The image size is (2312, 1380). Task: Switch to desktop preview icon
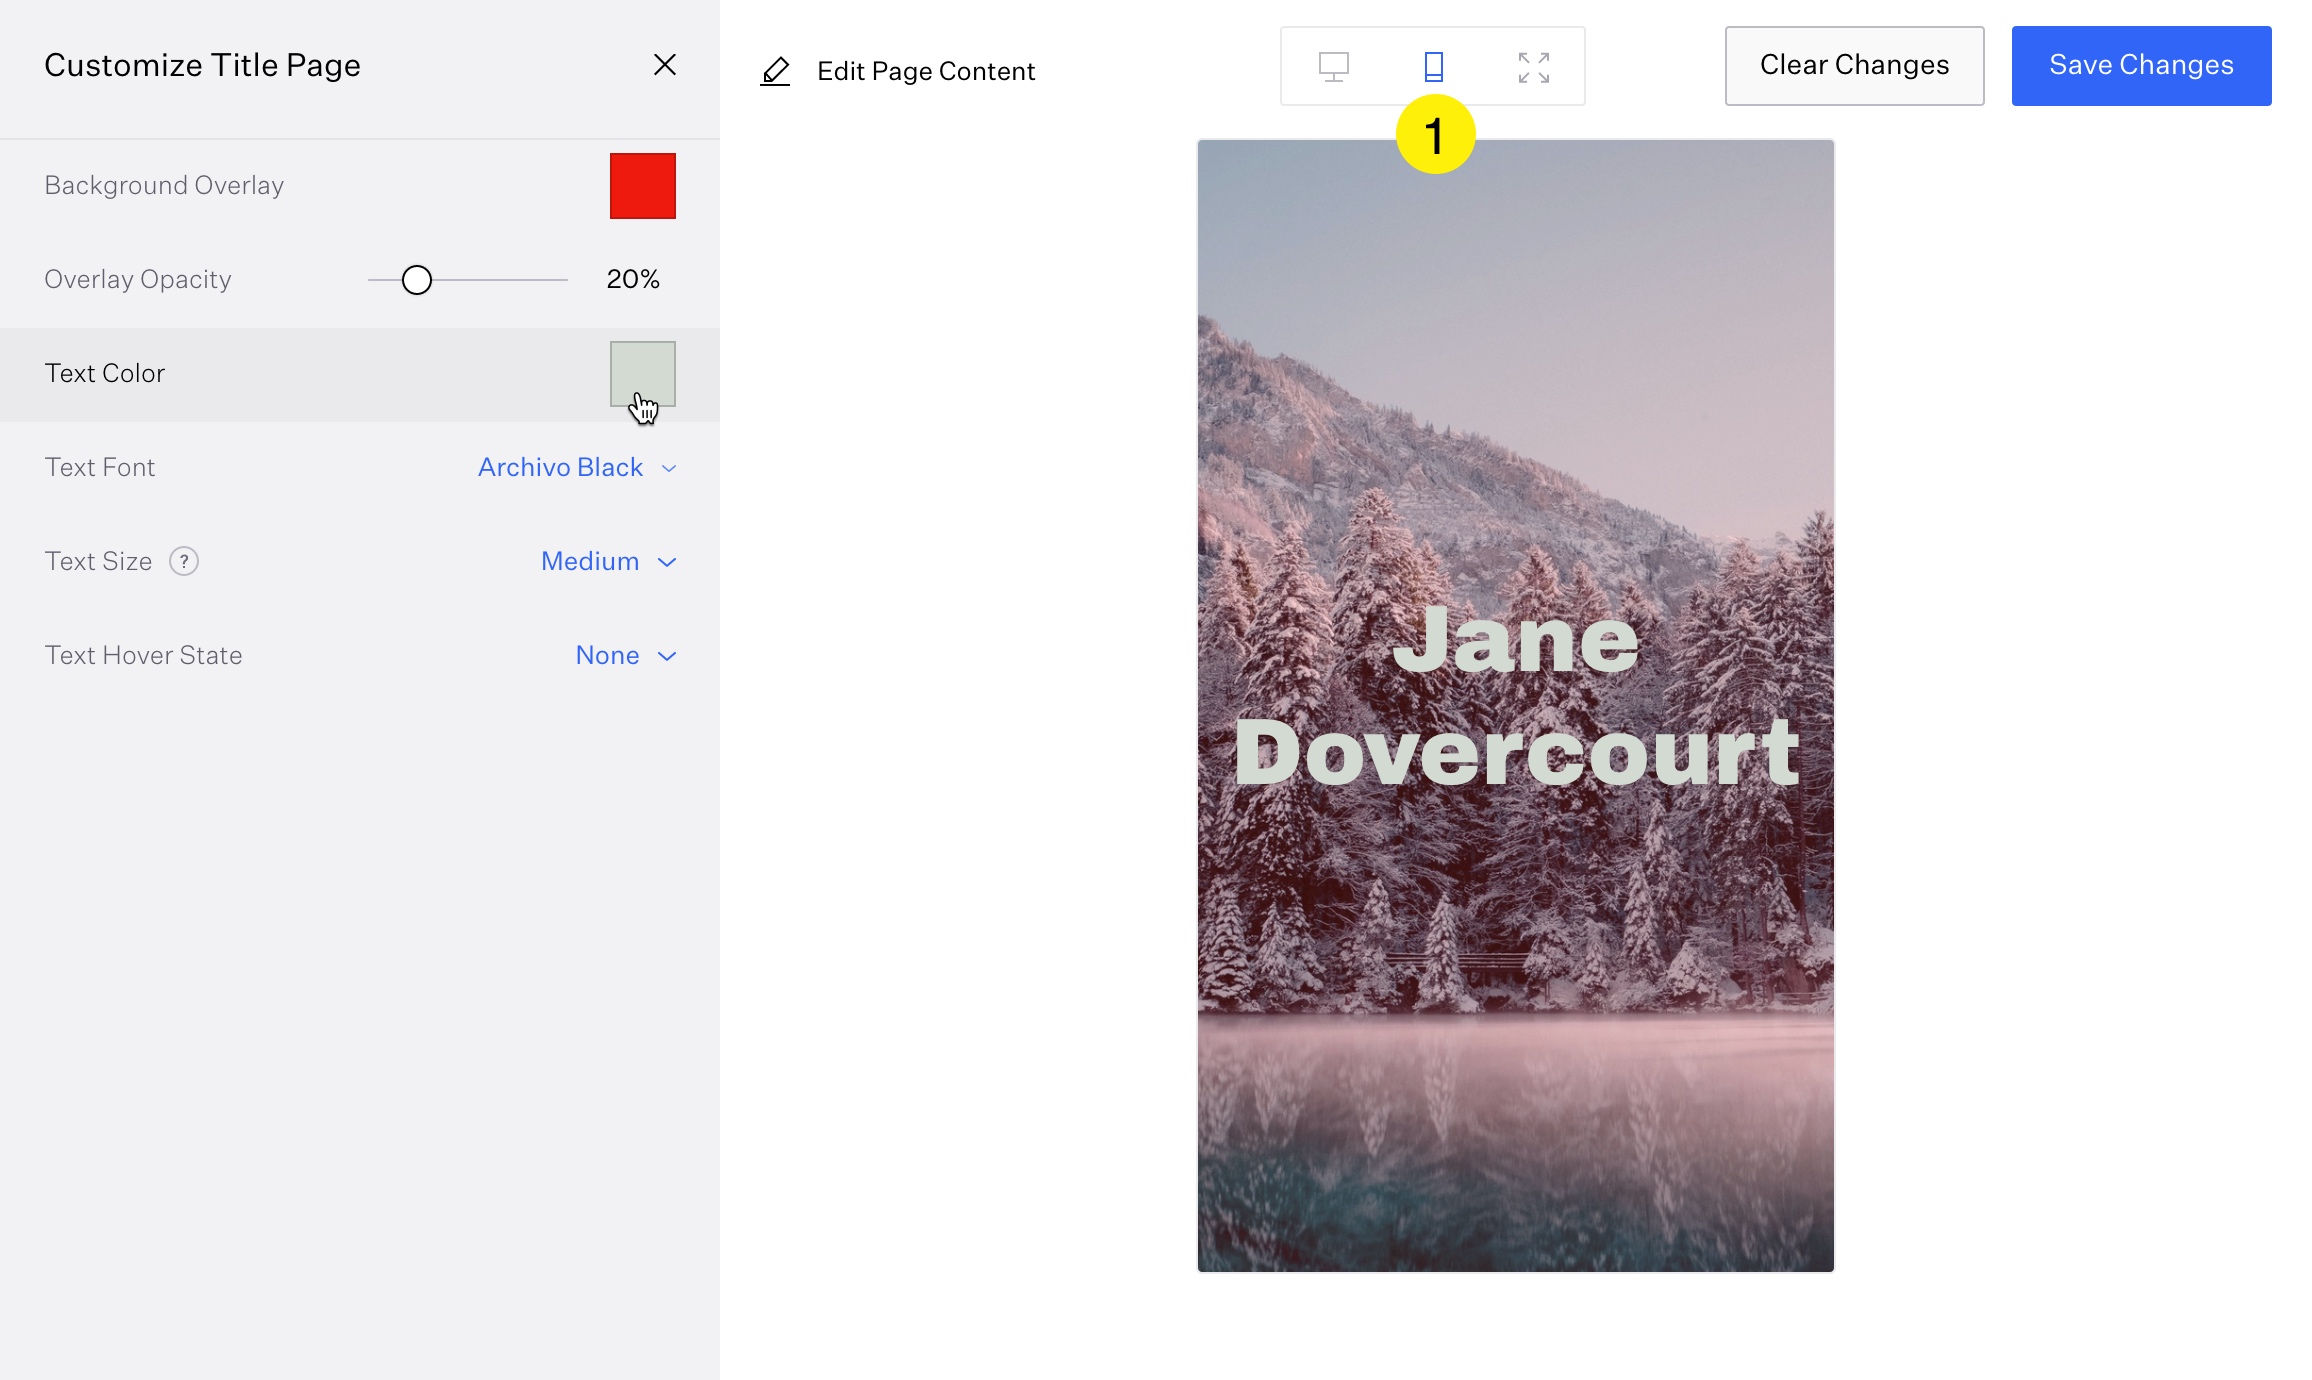(x=1333, y=67)
